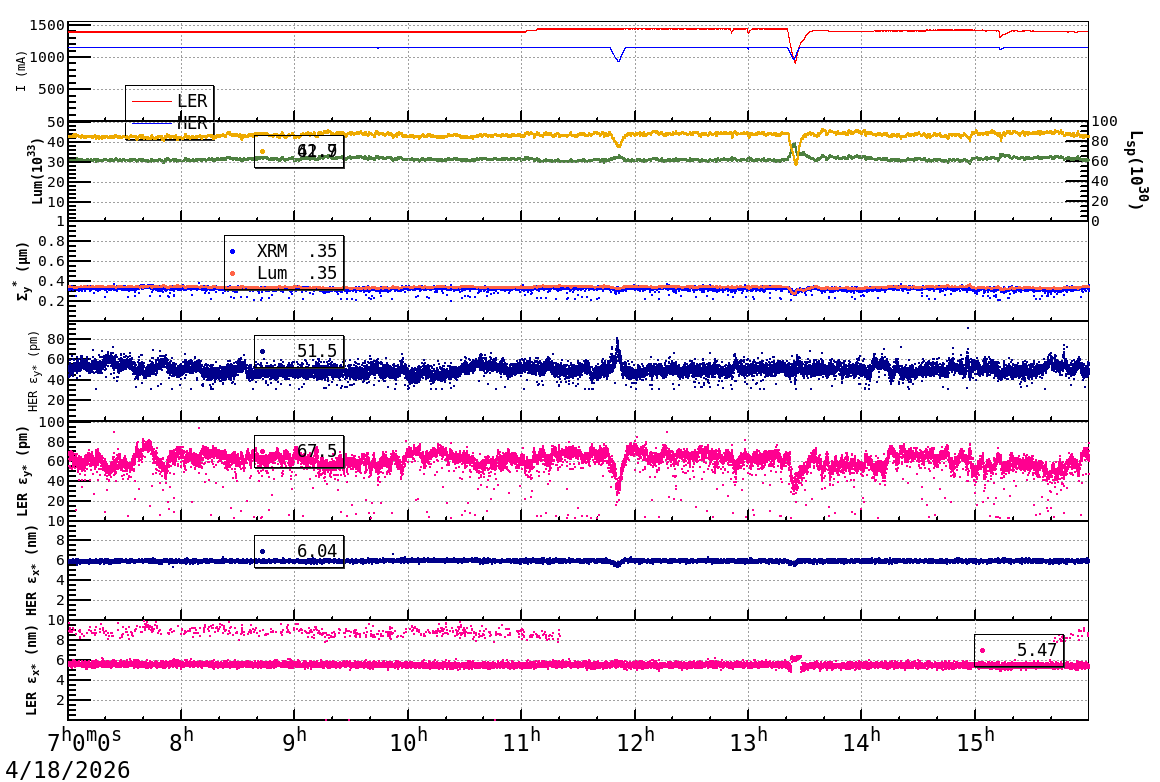Click the 5.47 legend value
This screenshot has height=782, width=1160.
(1037, 651)
